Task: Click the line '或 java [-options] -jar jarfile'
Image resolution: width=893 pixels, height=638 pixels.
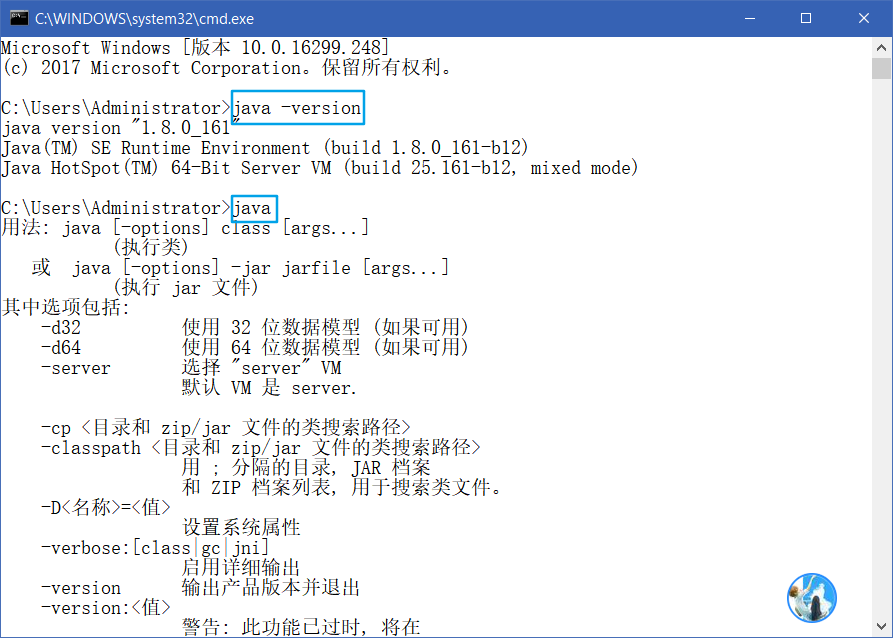Action: pyautogui.click(x=240, y=268)
